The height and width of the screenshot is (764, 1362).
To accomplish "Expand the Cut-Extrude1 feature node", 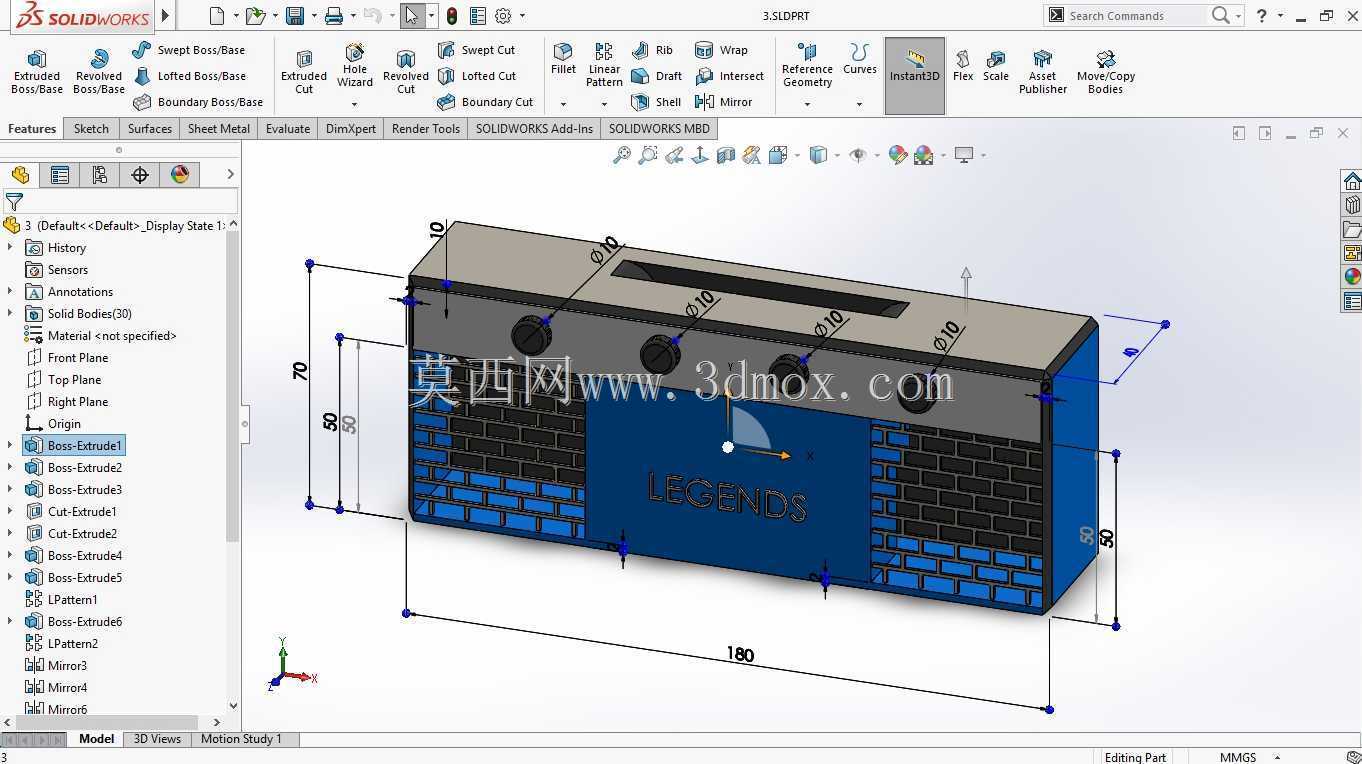I will [10, 511].
